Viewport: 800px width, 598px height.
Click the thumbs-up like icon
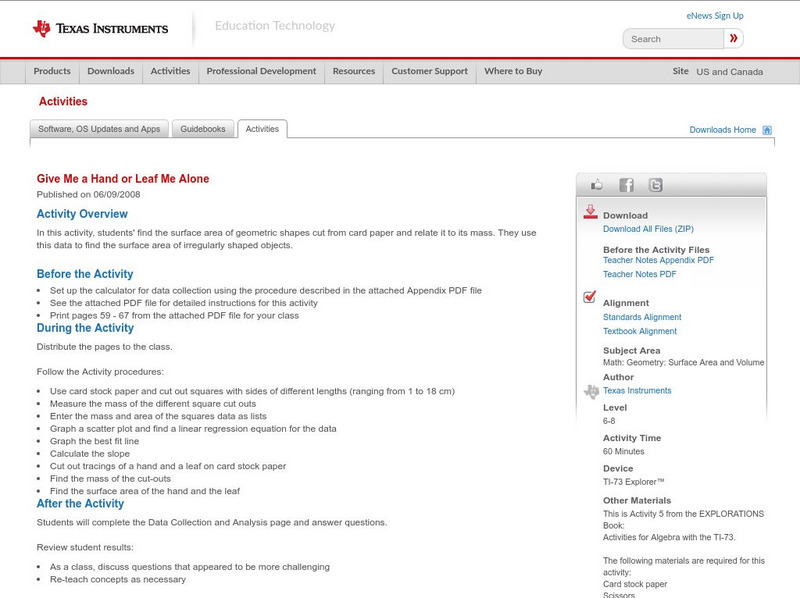coord(596,185)
